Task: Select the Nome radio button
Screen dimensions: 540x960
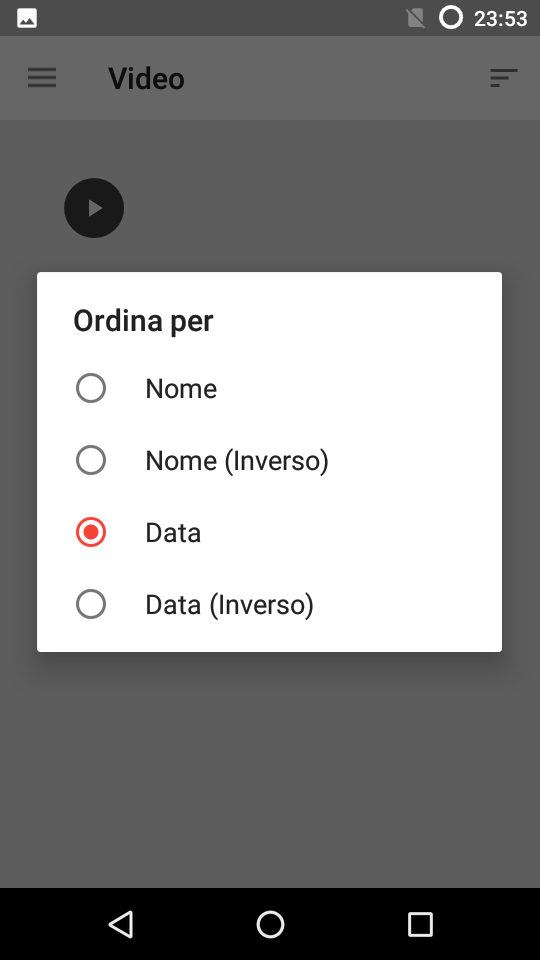Action: [91, 388]
